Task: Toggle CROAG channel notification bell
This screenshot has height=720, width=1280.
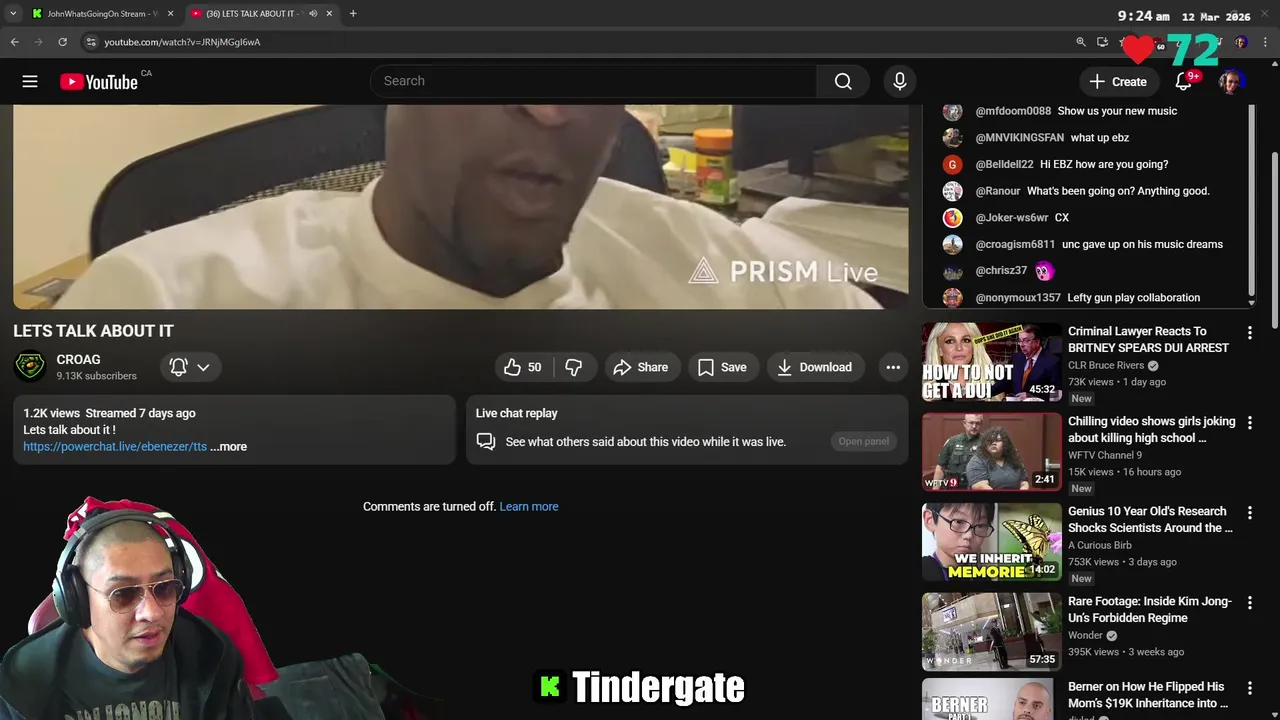Action: click(179, 367)
